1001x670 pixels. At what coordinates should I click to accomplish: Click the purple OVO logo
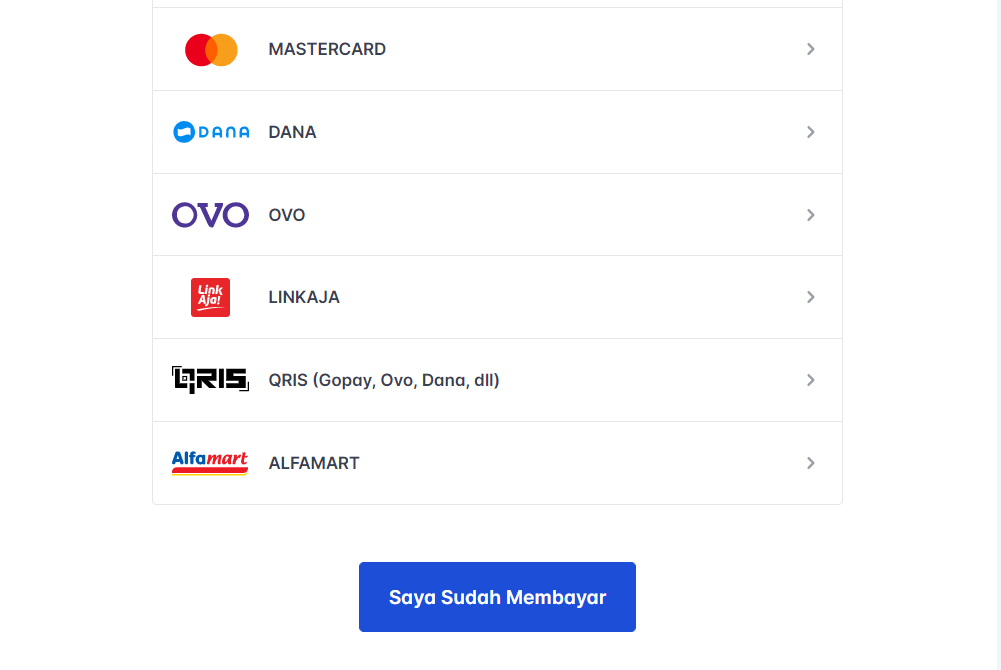(210, 215)
